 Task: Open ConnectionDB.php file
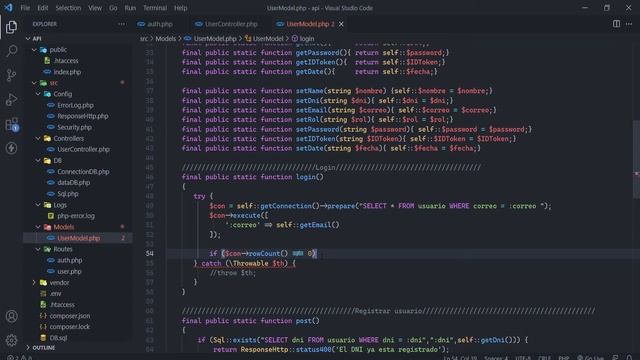(x=83, y=171)
